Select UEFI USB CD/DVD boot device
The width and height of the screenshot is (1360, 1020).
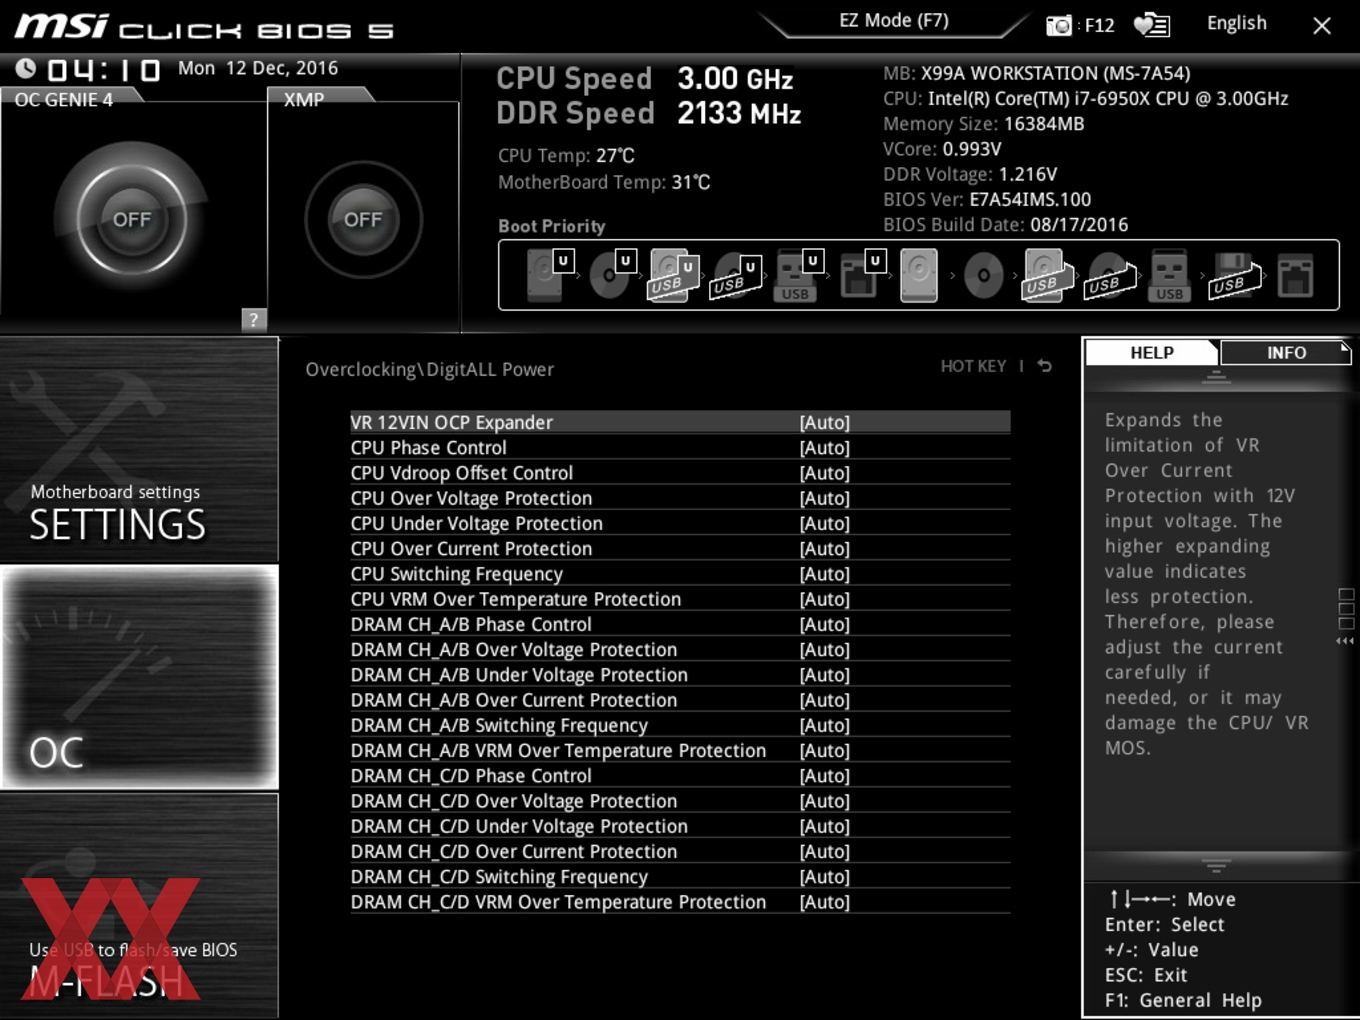click(x=736, y=275)
